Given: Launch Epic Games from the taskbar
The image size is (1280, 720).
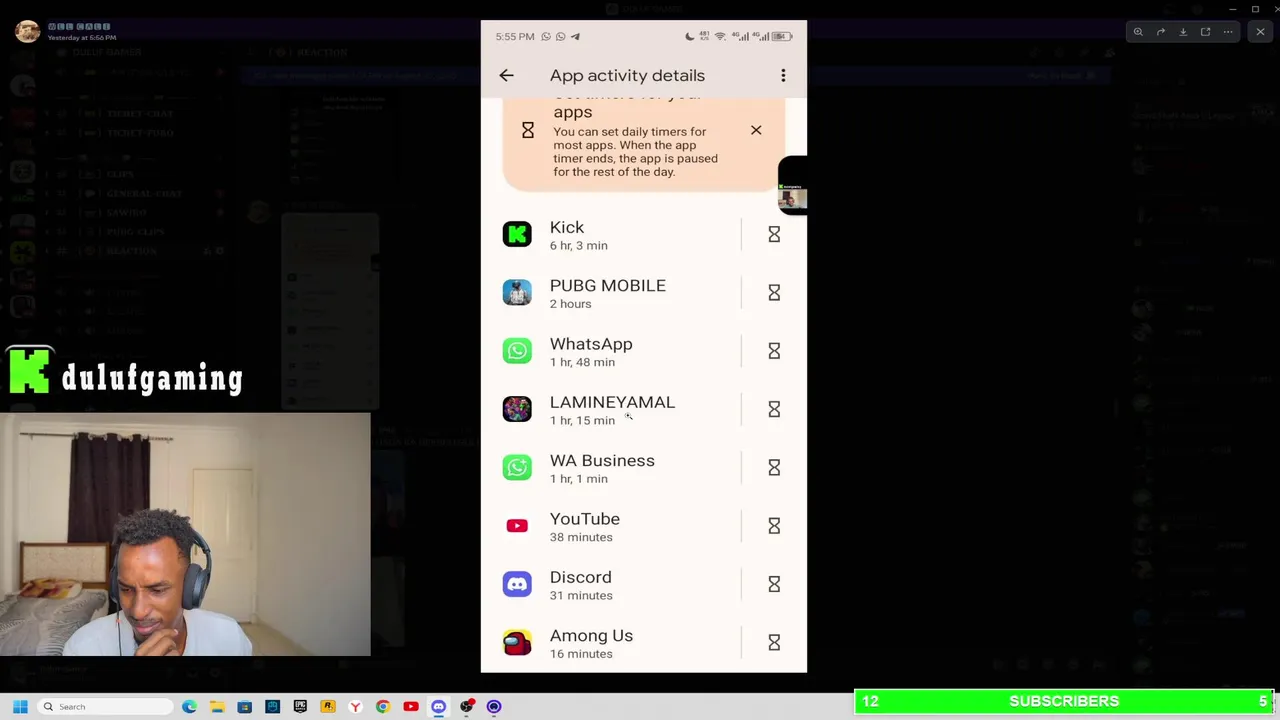Looking at the screenshot, I should [x=300, y=707].
